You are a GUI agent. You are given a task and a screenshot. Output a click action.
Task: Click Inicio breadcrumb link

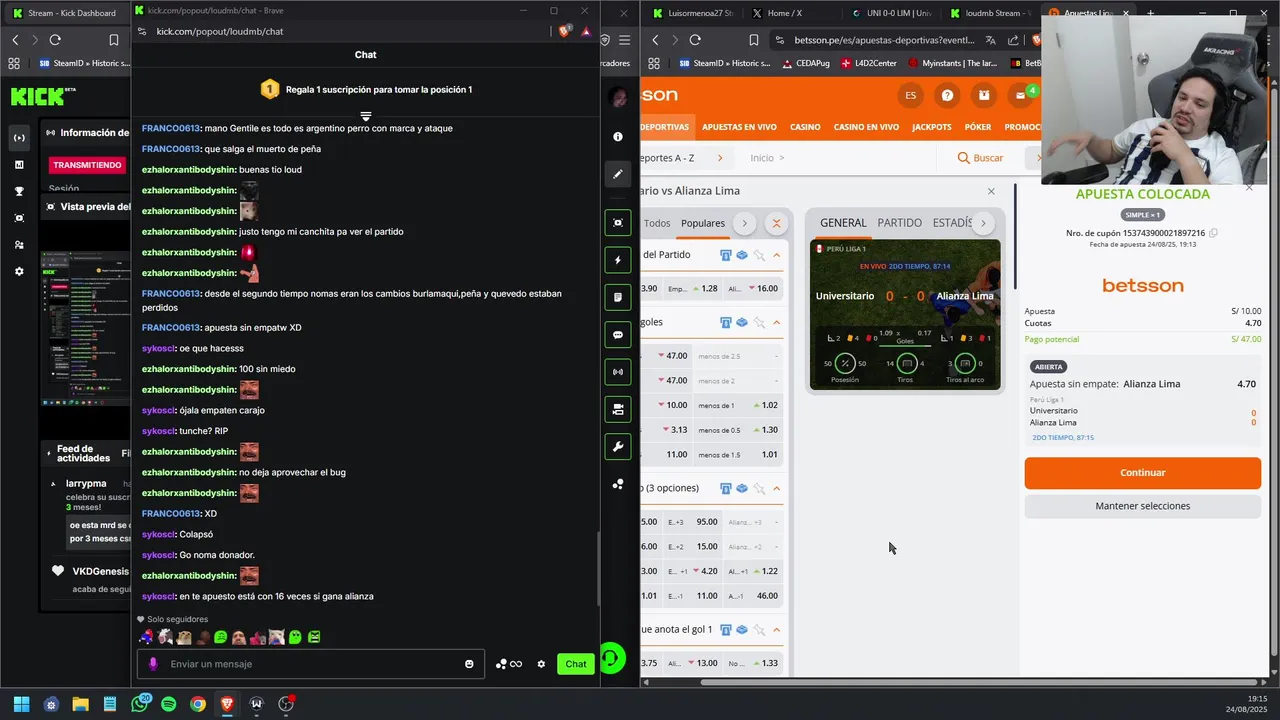(762, 158)
